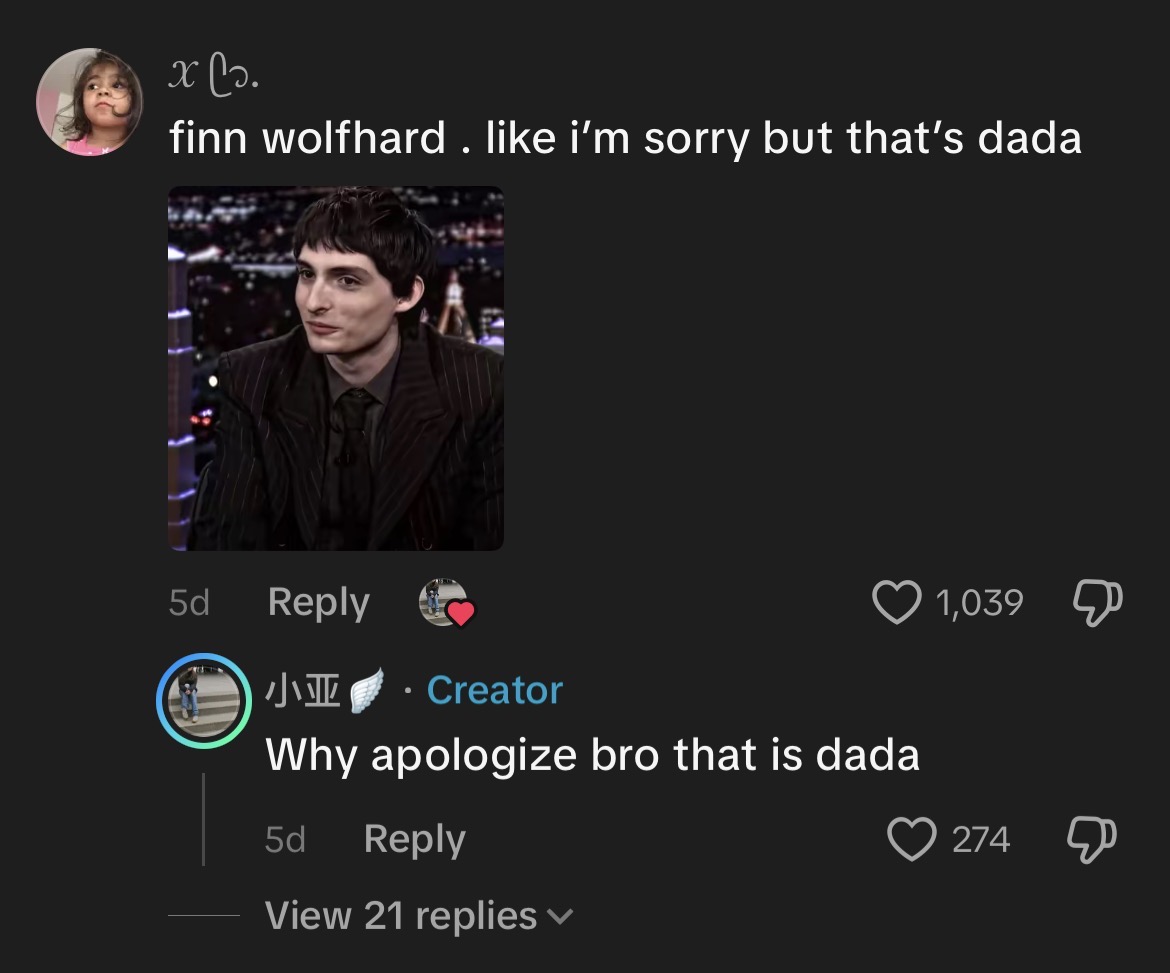Open the attached photo in the comment
Screen dimensions: 1170x973
[x=336, y=368]
